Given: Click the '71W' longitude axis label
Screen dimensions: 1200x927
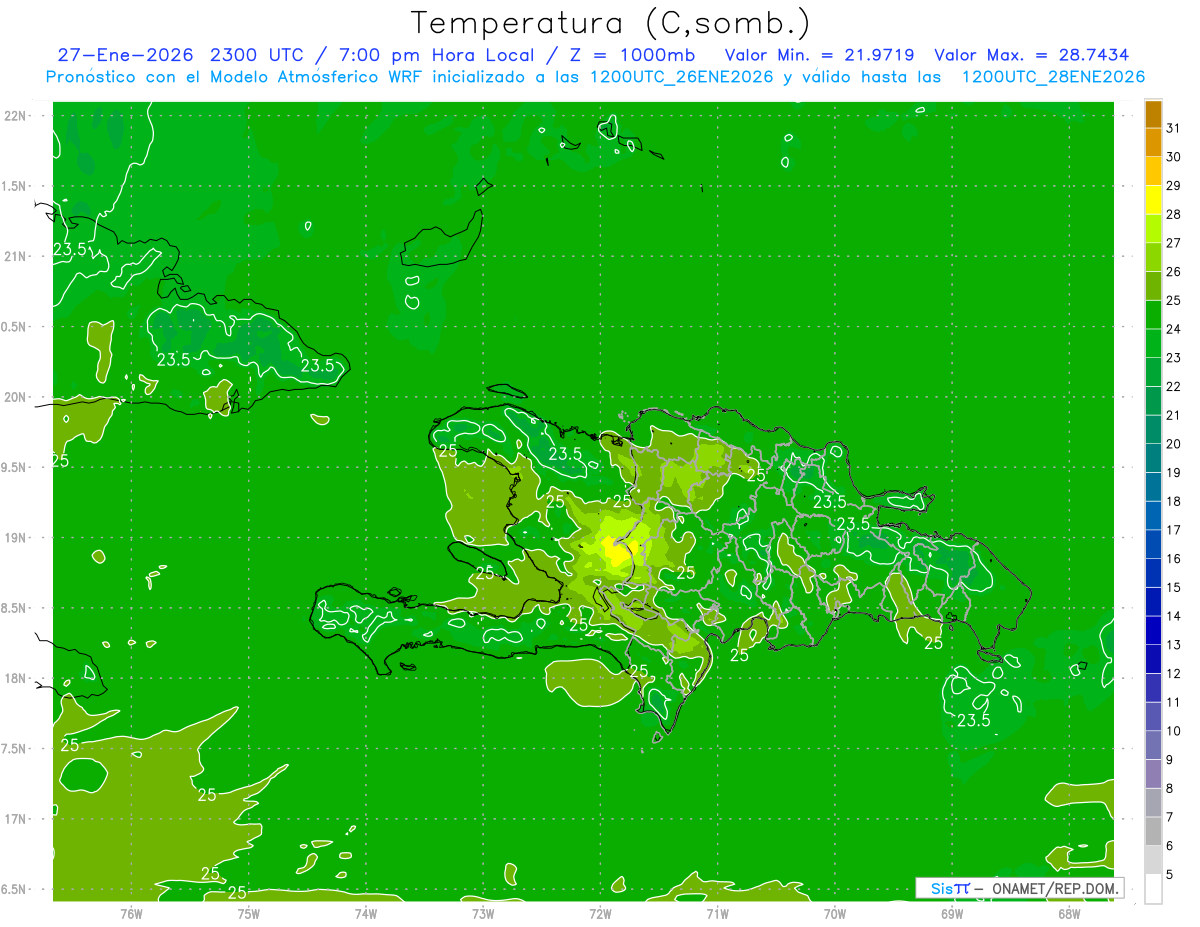Looking at the screenshot, I should click(717, 914).
